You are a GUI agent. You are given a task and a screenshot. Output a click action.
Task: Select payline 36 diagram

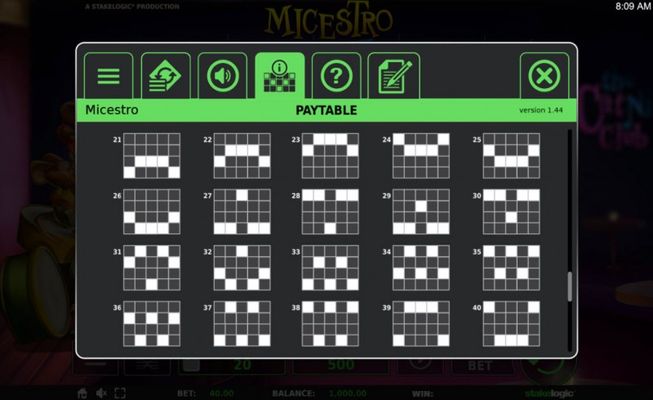(152, 324)
